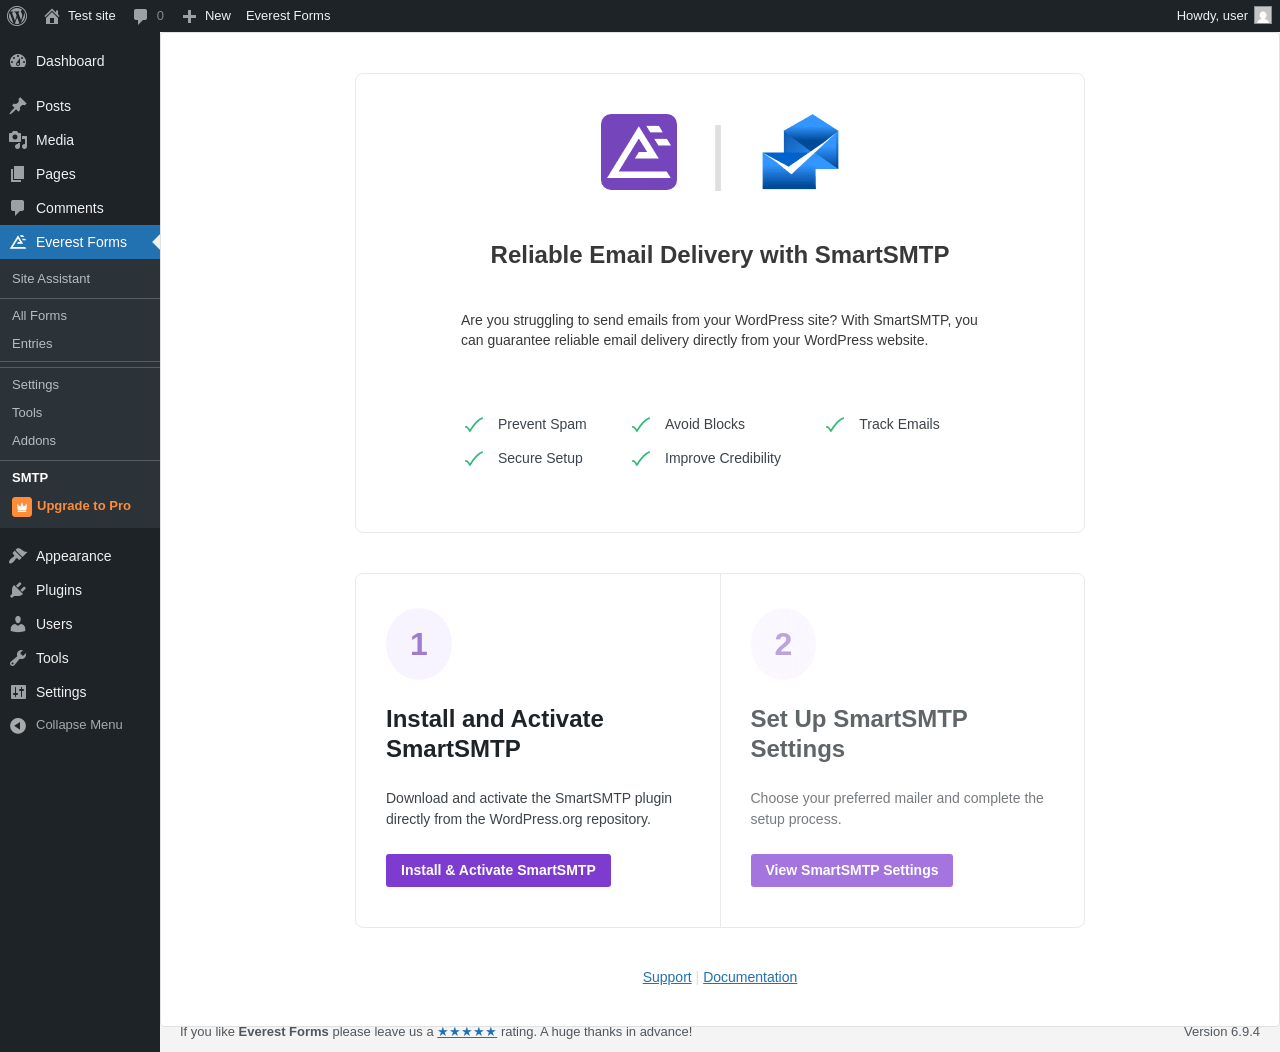Click View SmartSMTP Settings button

(x=851, y=870)
